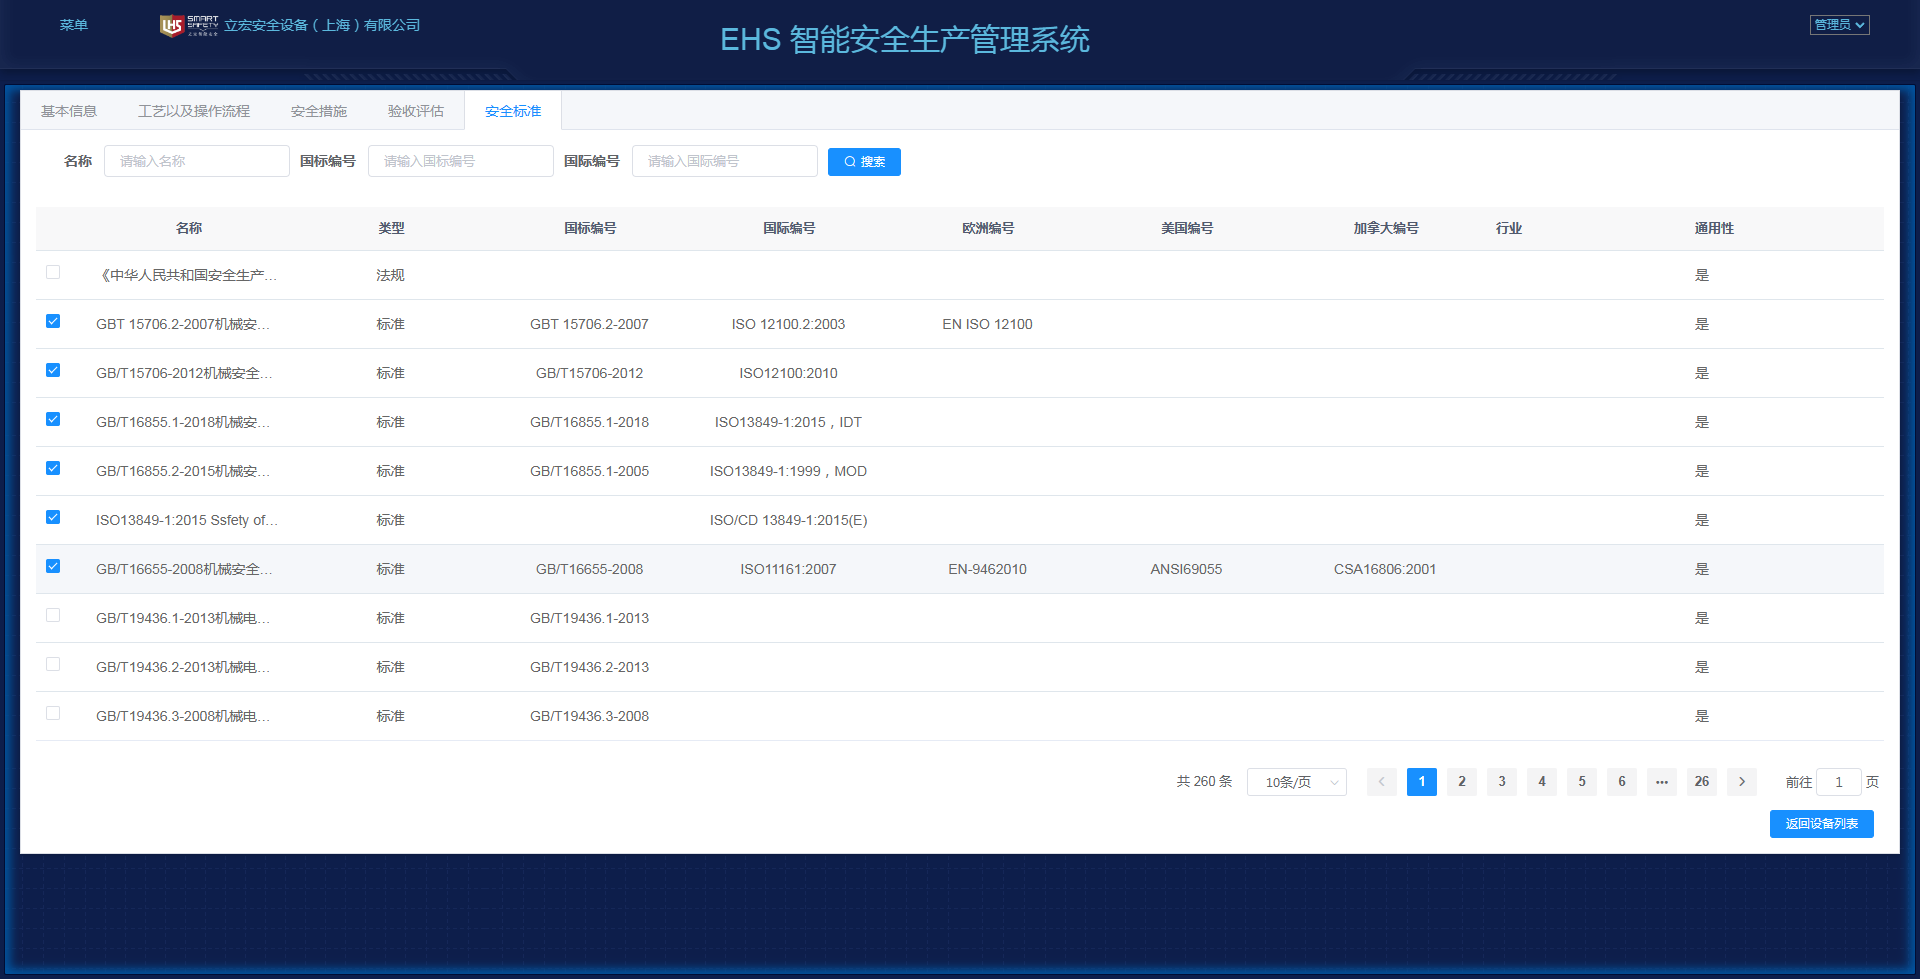
Task: Check the GB/T19436.1-2013 row checkbox
Action: tap(53, 615)
